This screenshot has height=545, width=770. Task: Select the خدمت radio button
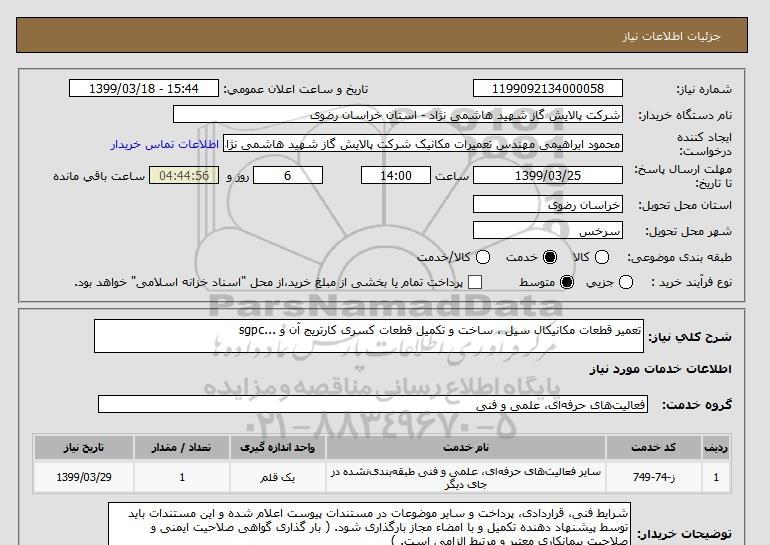pyautogui.click(x=550, y=257)
